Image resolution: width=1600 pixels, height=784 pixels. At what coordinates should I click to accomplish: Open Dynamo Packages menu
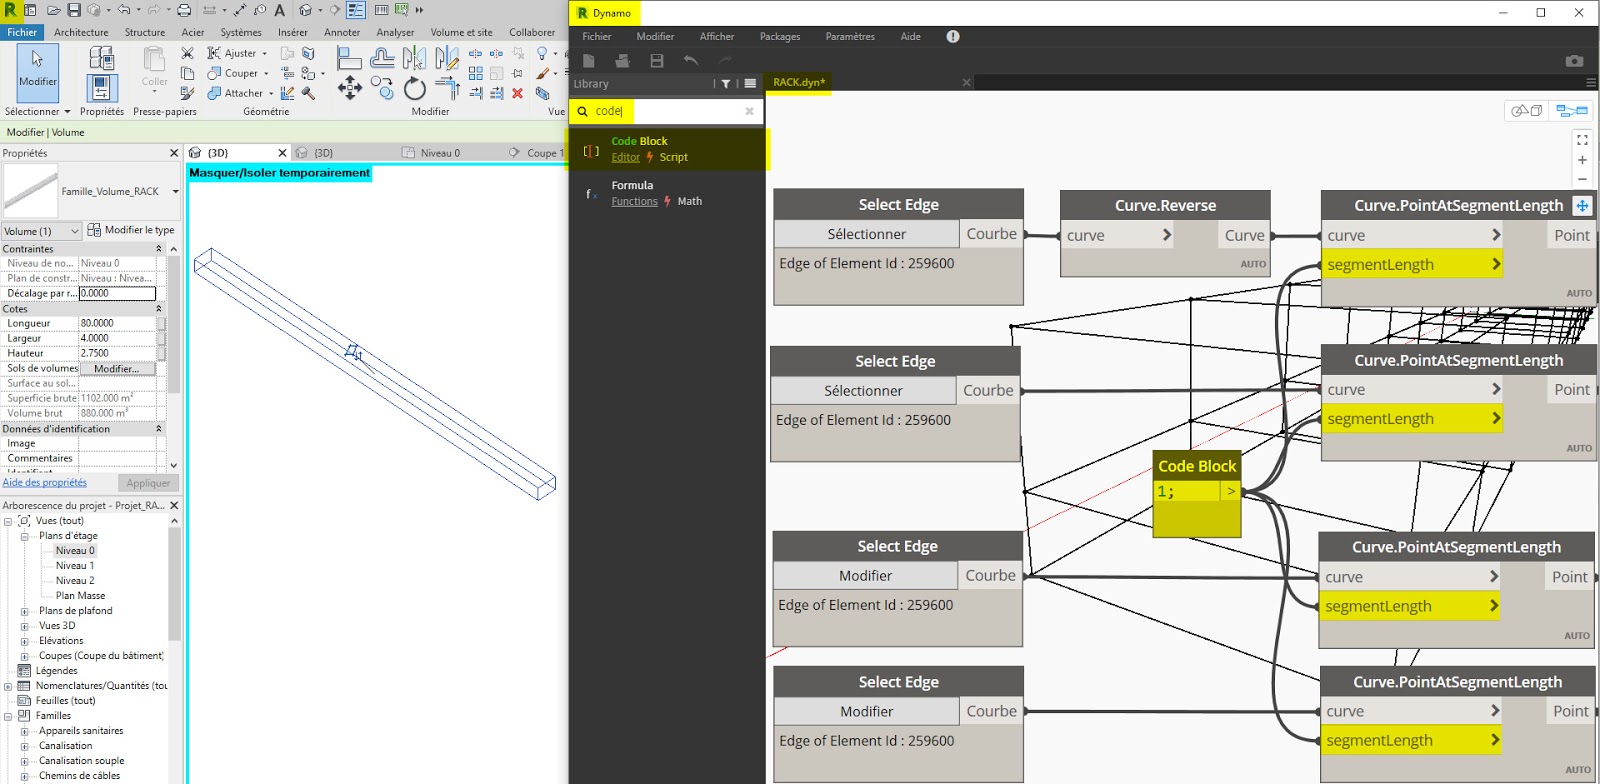pyautogui.click(x=780, y=37)
